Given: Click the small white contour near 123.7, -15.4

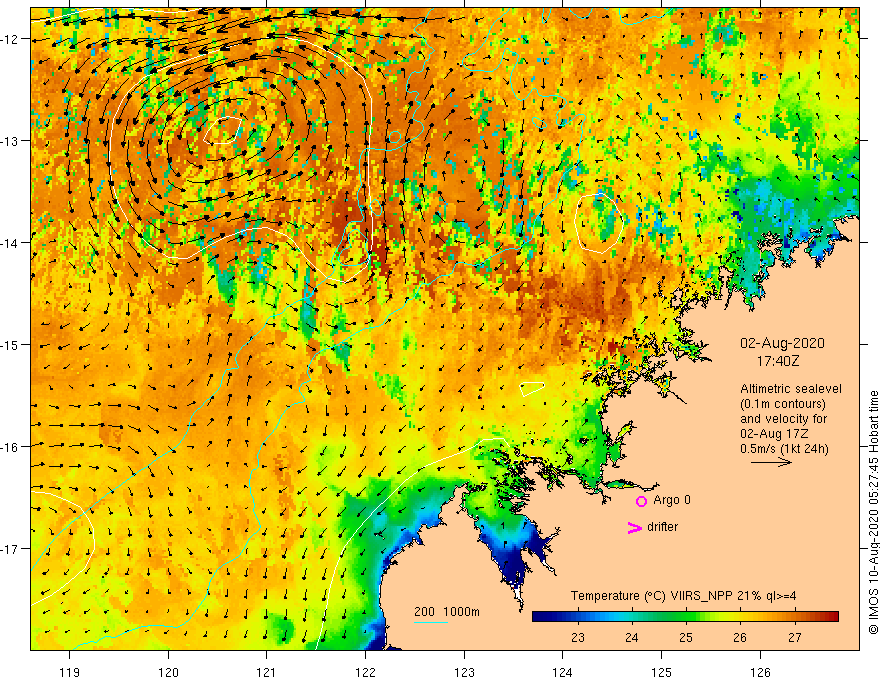Looking at the screenshot, I should 532,389.
